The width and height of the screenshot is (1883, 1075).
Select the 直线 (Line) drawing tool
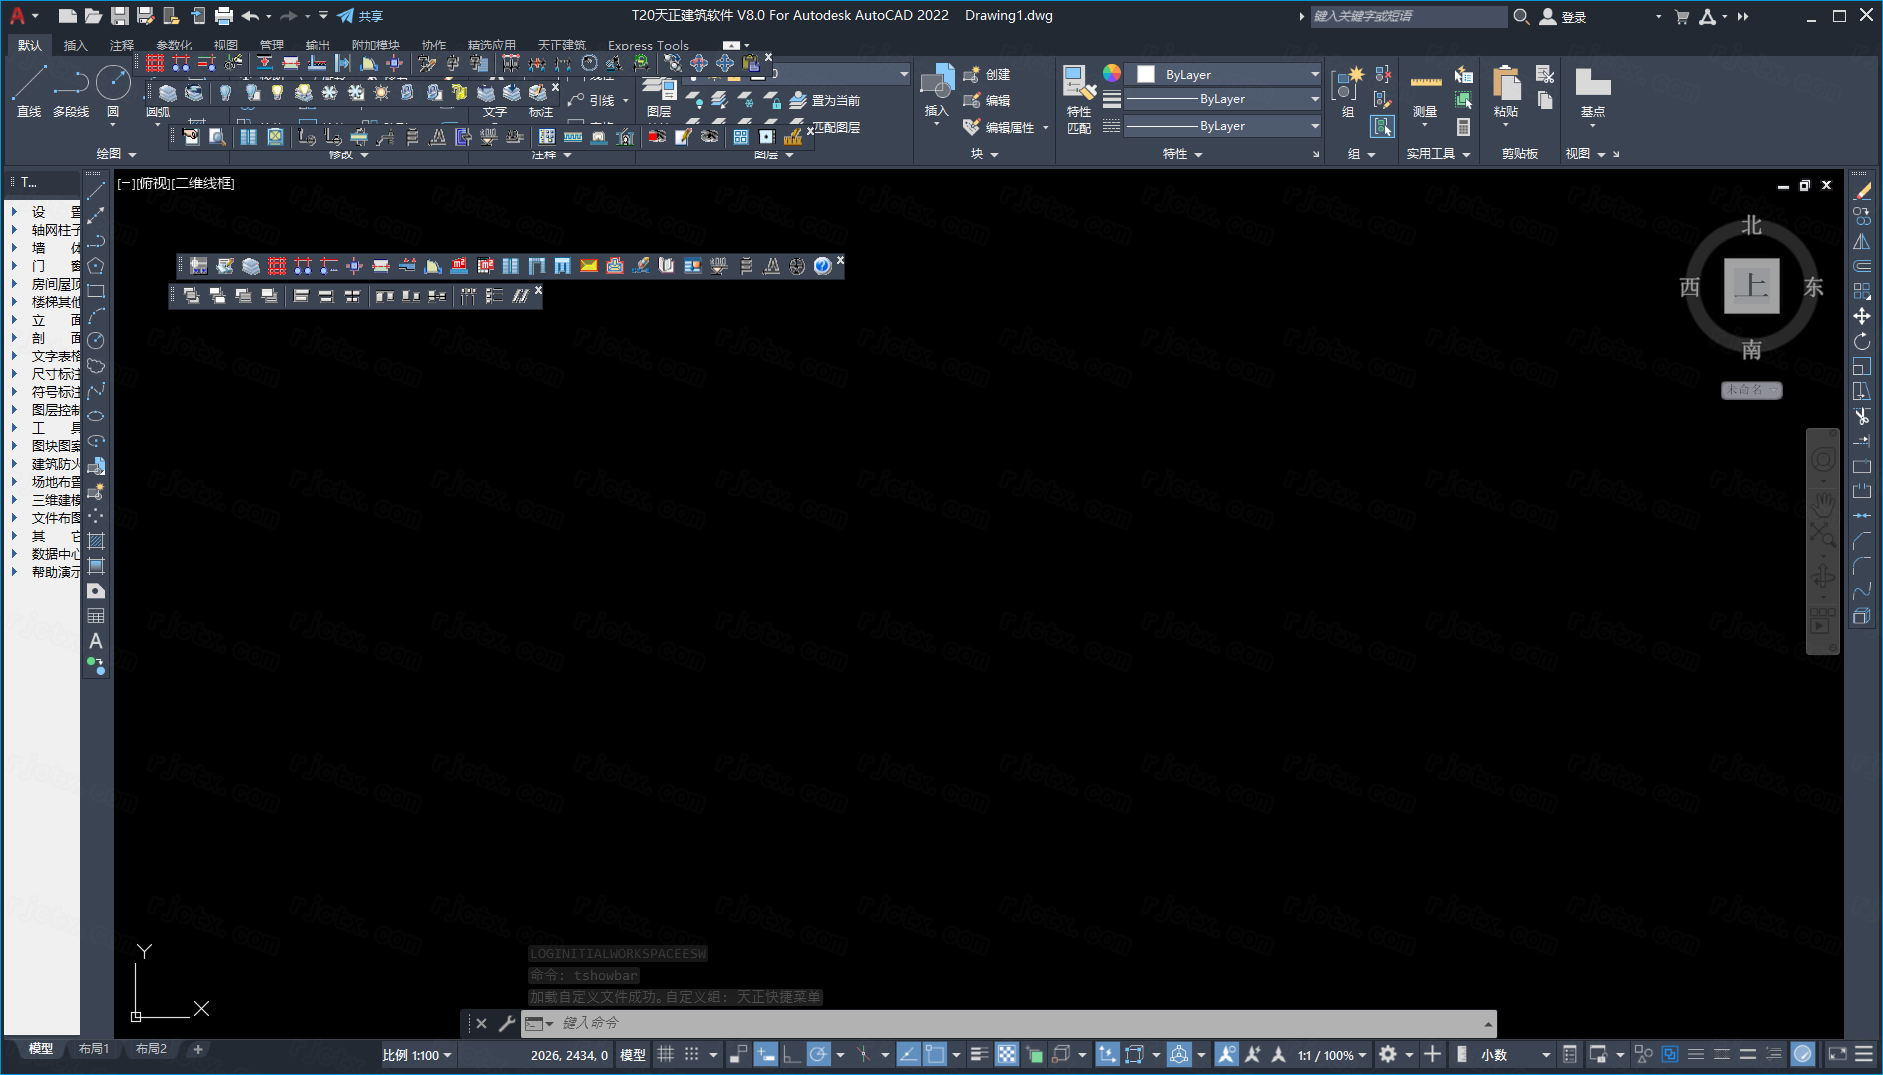(x=29, y=90)
